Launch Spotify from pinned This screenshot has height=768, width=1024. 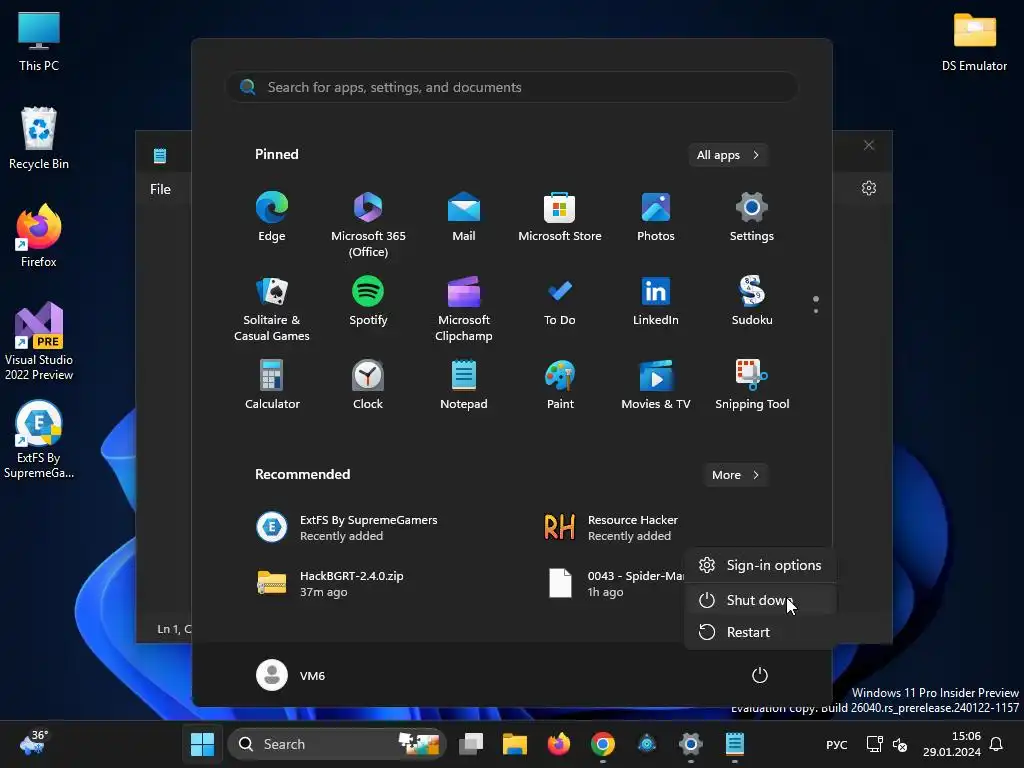pos(368,301)
